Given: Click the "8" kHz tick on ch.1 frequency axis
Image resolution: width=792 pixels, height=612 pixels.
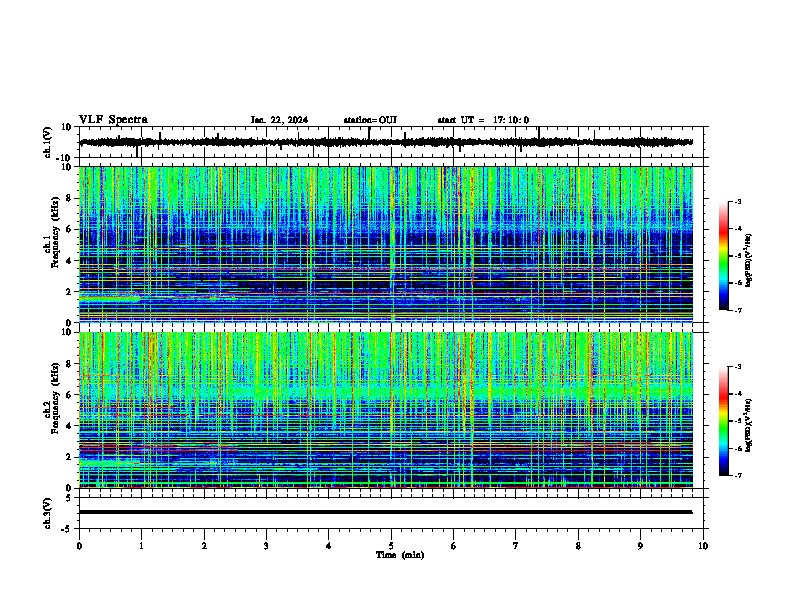Looking at the screenshot, I should click(x=70, y=198).
